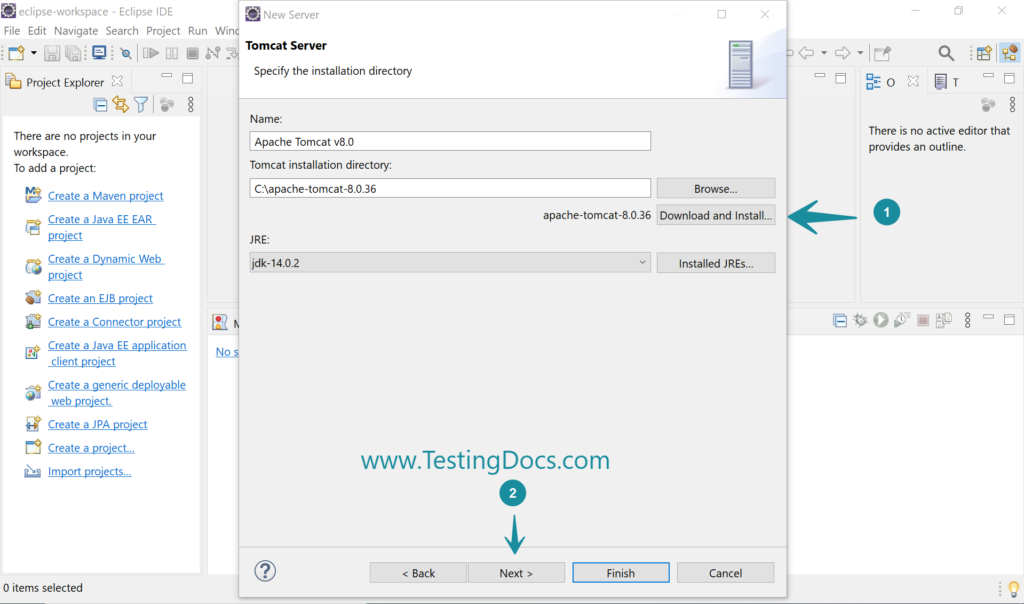Open the Project Explorer filters icon
This screenshot has height=604, width=1024.
coord(141,104)
